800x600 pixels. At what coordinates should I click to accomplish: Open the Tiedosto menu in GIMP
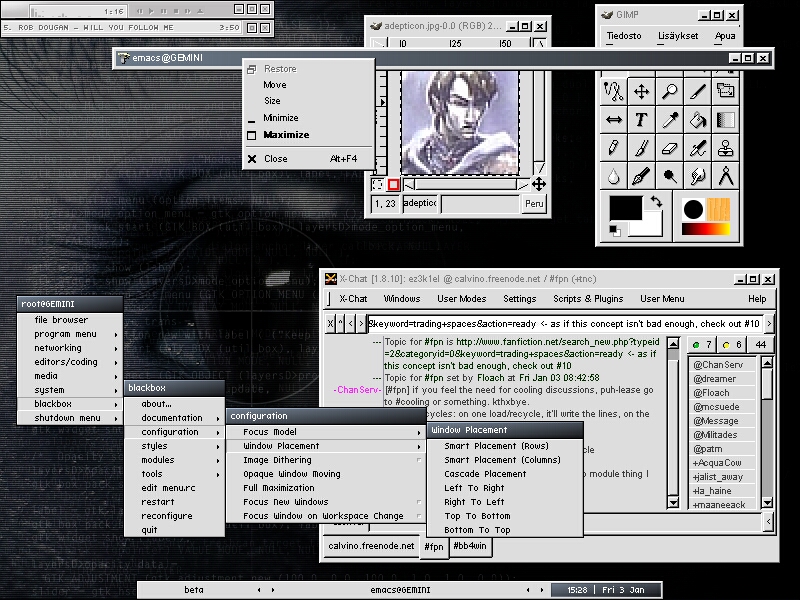click(623, 36)
